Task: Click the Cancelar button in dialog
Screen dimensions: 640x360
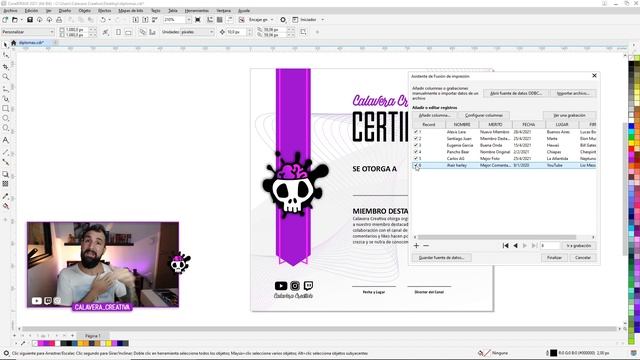Action: click(x=583, y=258)
